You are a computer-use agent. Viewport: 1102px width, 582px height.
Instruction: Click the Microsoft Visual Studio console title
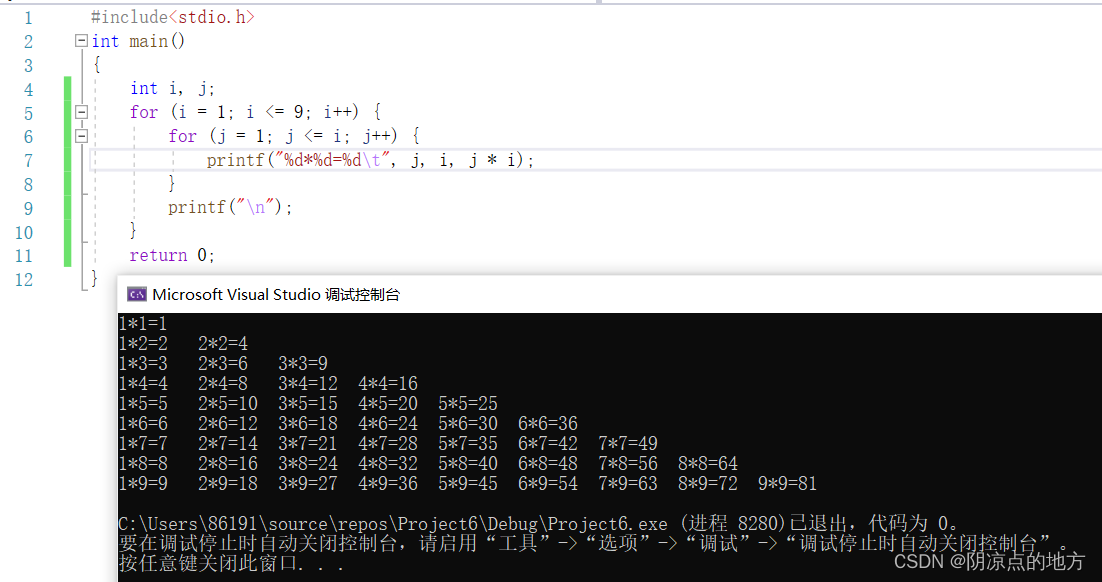click(276, 295)
